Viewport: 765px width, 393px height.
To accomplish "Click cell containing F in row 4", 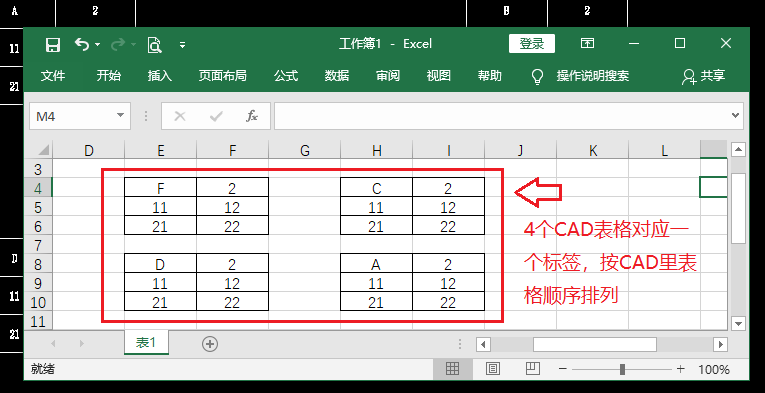I will coord(161,188).
